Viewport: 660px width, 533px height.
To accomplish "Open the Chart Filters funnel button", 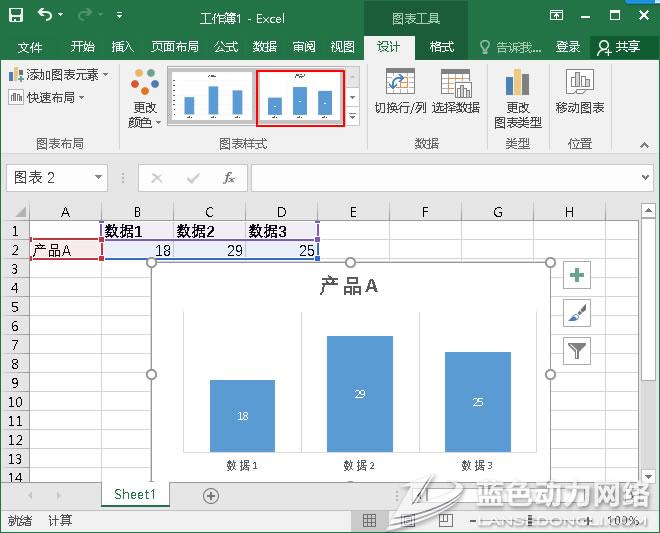I will pyautogui.click(x=578, y=350).
